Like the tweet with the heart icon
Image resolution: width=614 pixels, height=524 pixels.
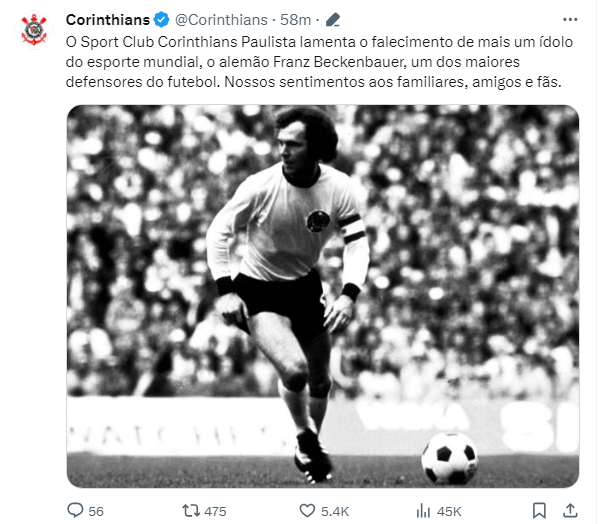pos(307,511)
